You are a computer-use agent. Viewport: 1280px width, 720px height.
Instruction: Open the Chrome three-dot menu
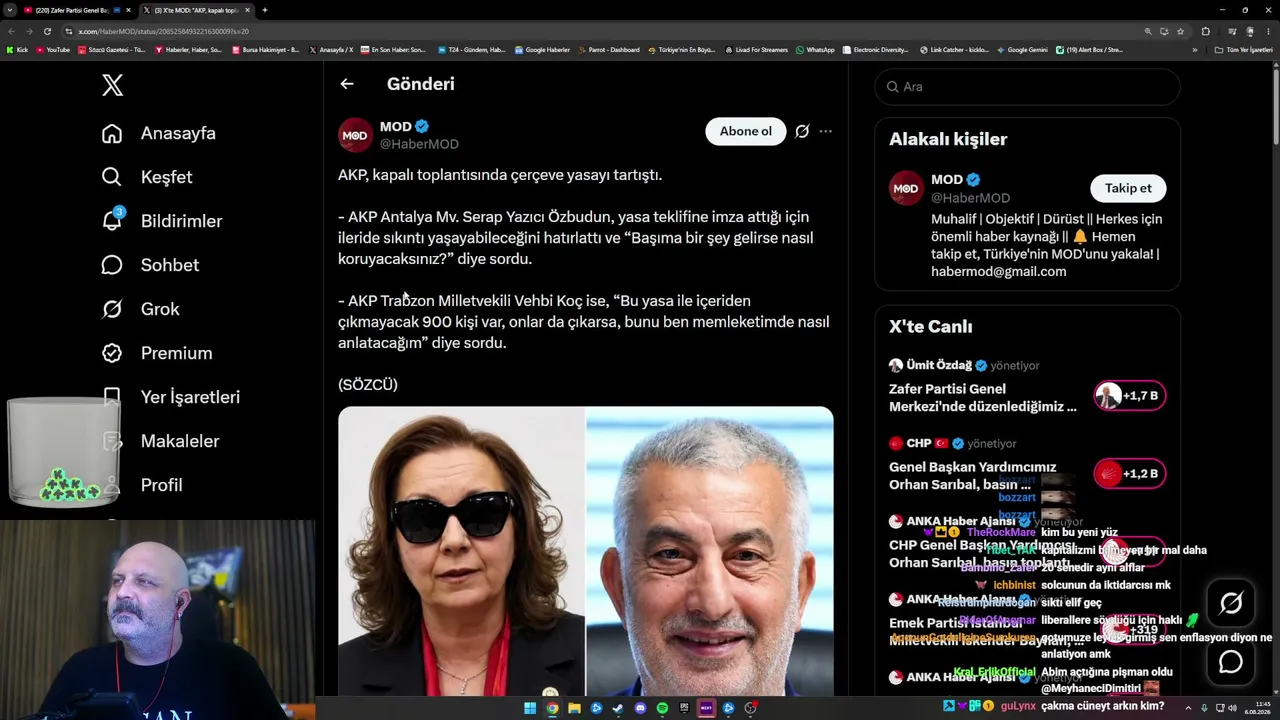pos(1269,31)
